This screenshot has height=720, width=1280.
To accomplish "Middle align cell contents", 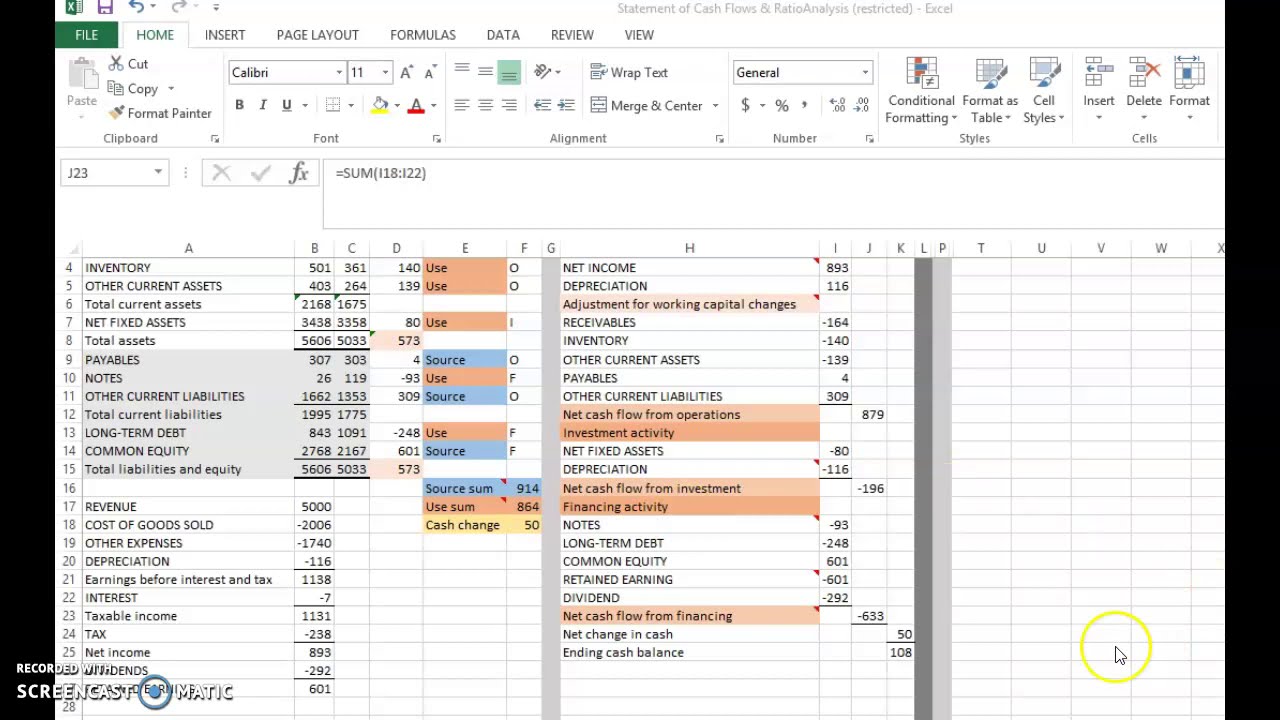I will coord(485,72).
